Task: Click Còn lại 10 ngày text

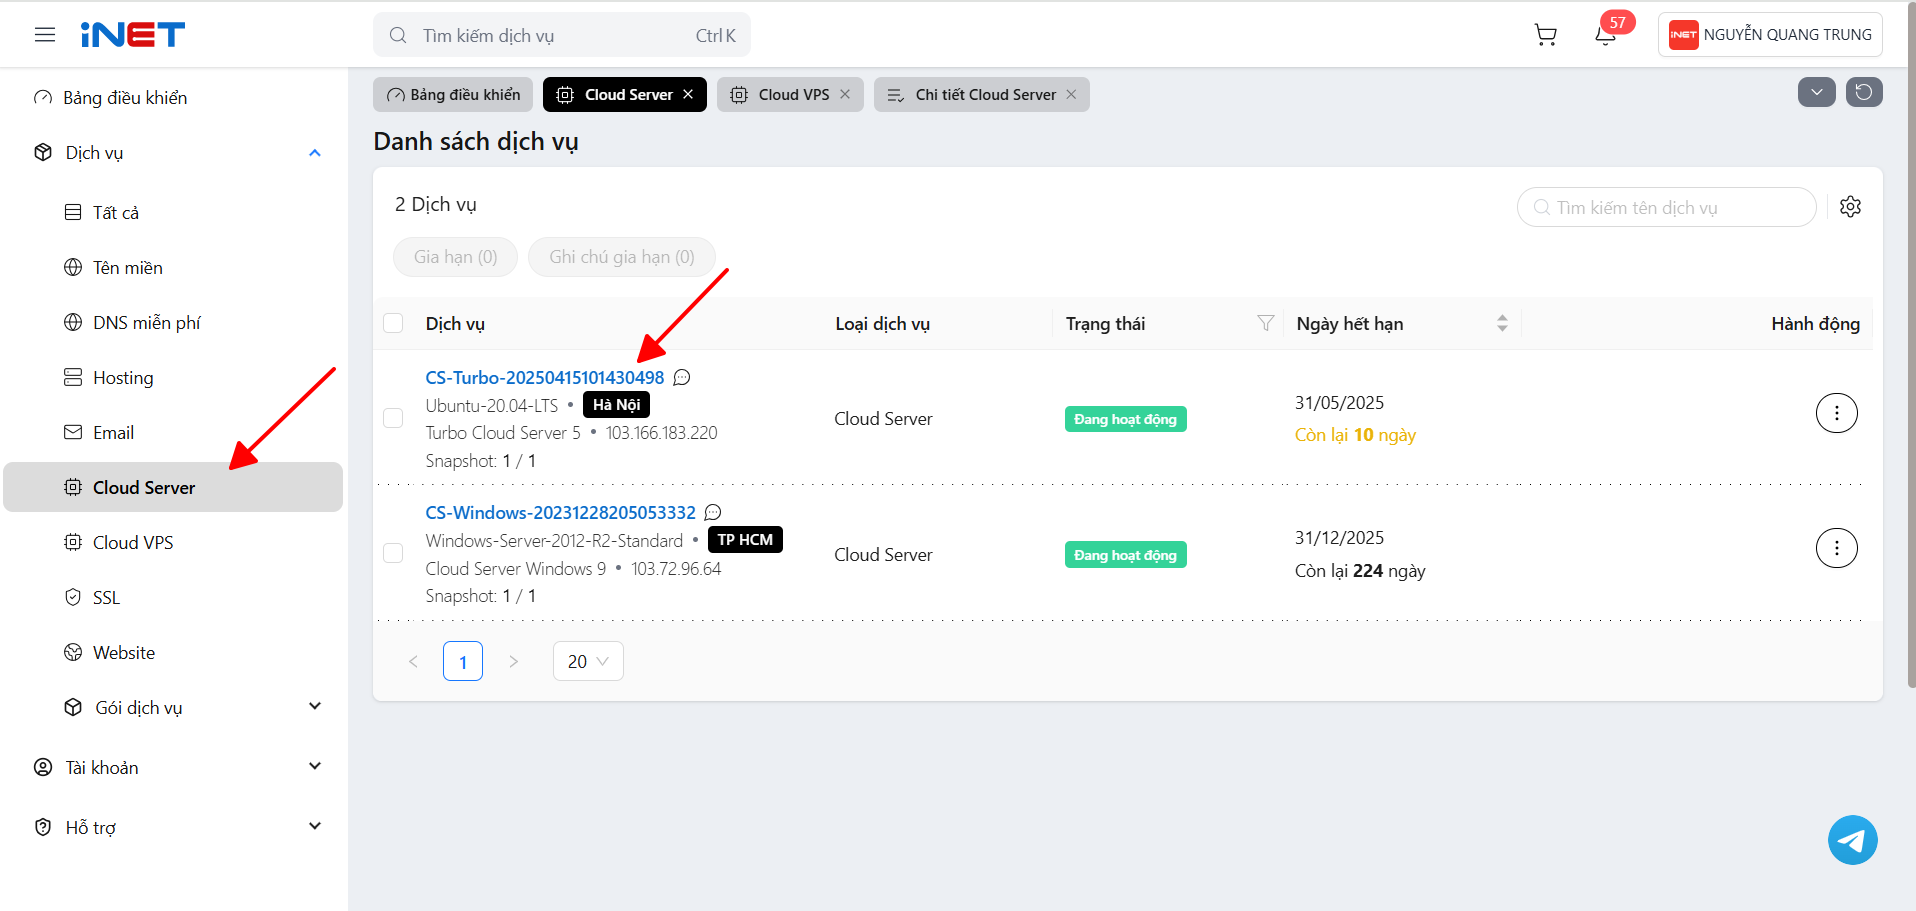Action: (x=1355, y=434)
